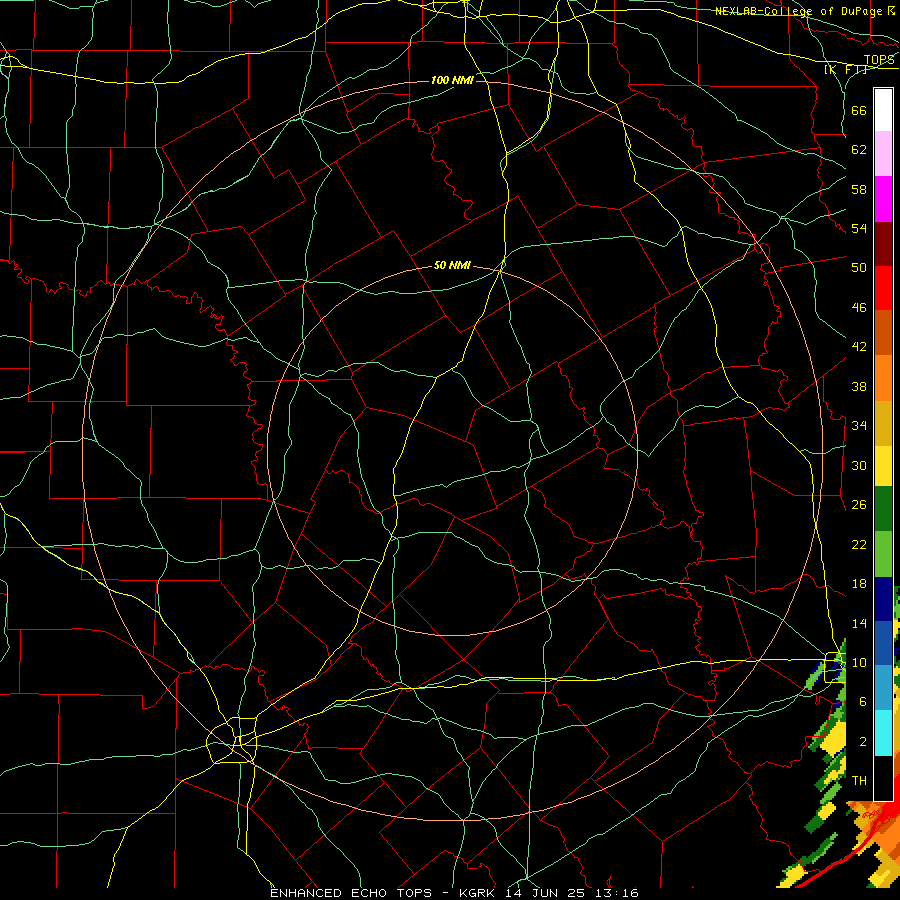900x900 pixels.
Task: Click the legend value "10"
Action: pos(859,662)
